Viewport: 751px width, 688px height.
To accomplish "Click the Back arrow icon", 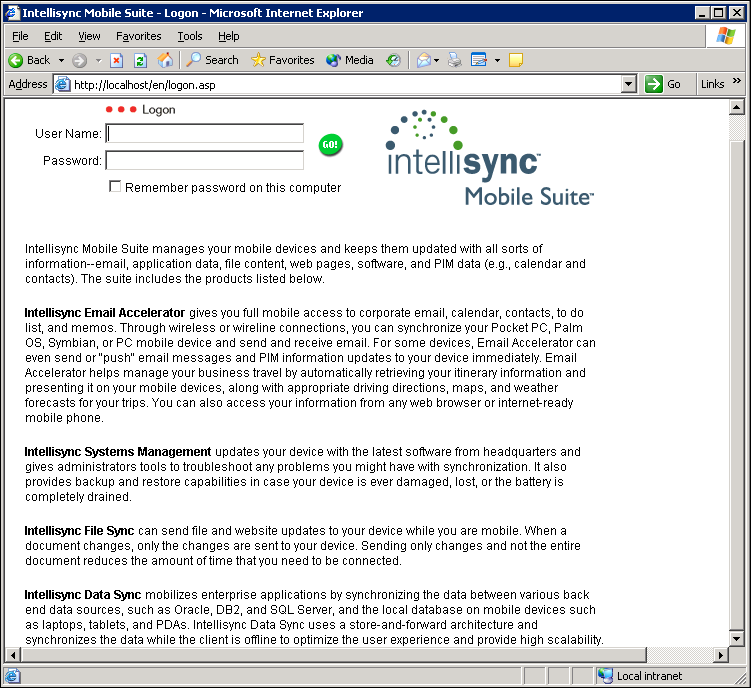I will tap(15, 60).
